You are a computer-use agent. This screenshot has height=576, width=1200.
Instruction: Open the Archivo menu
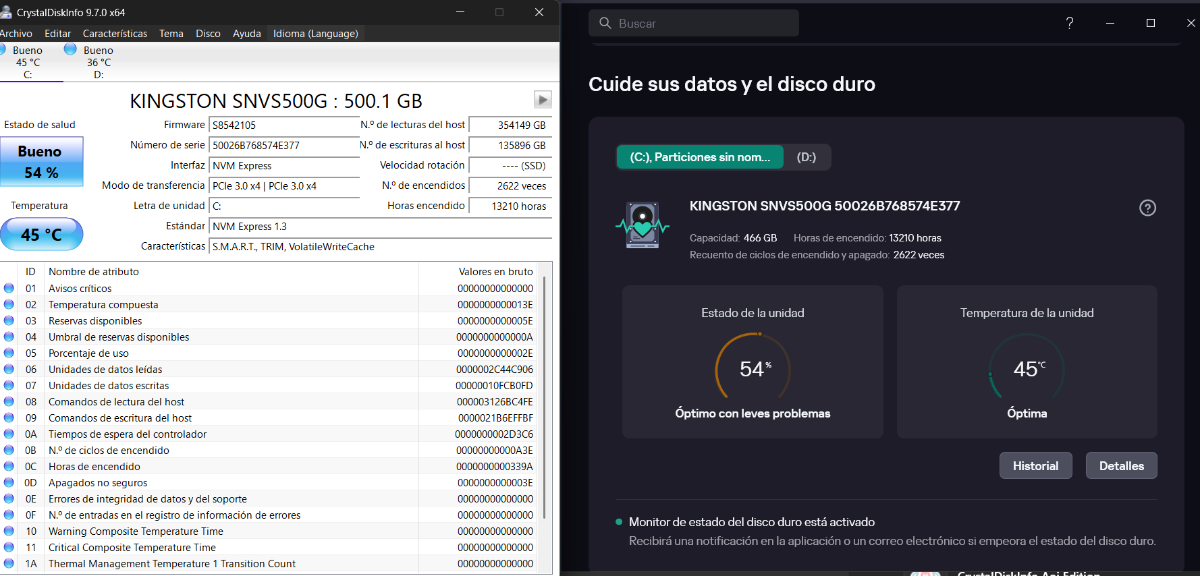tap(15, 33)
